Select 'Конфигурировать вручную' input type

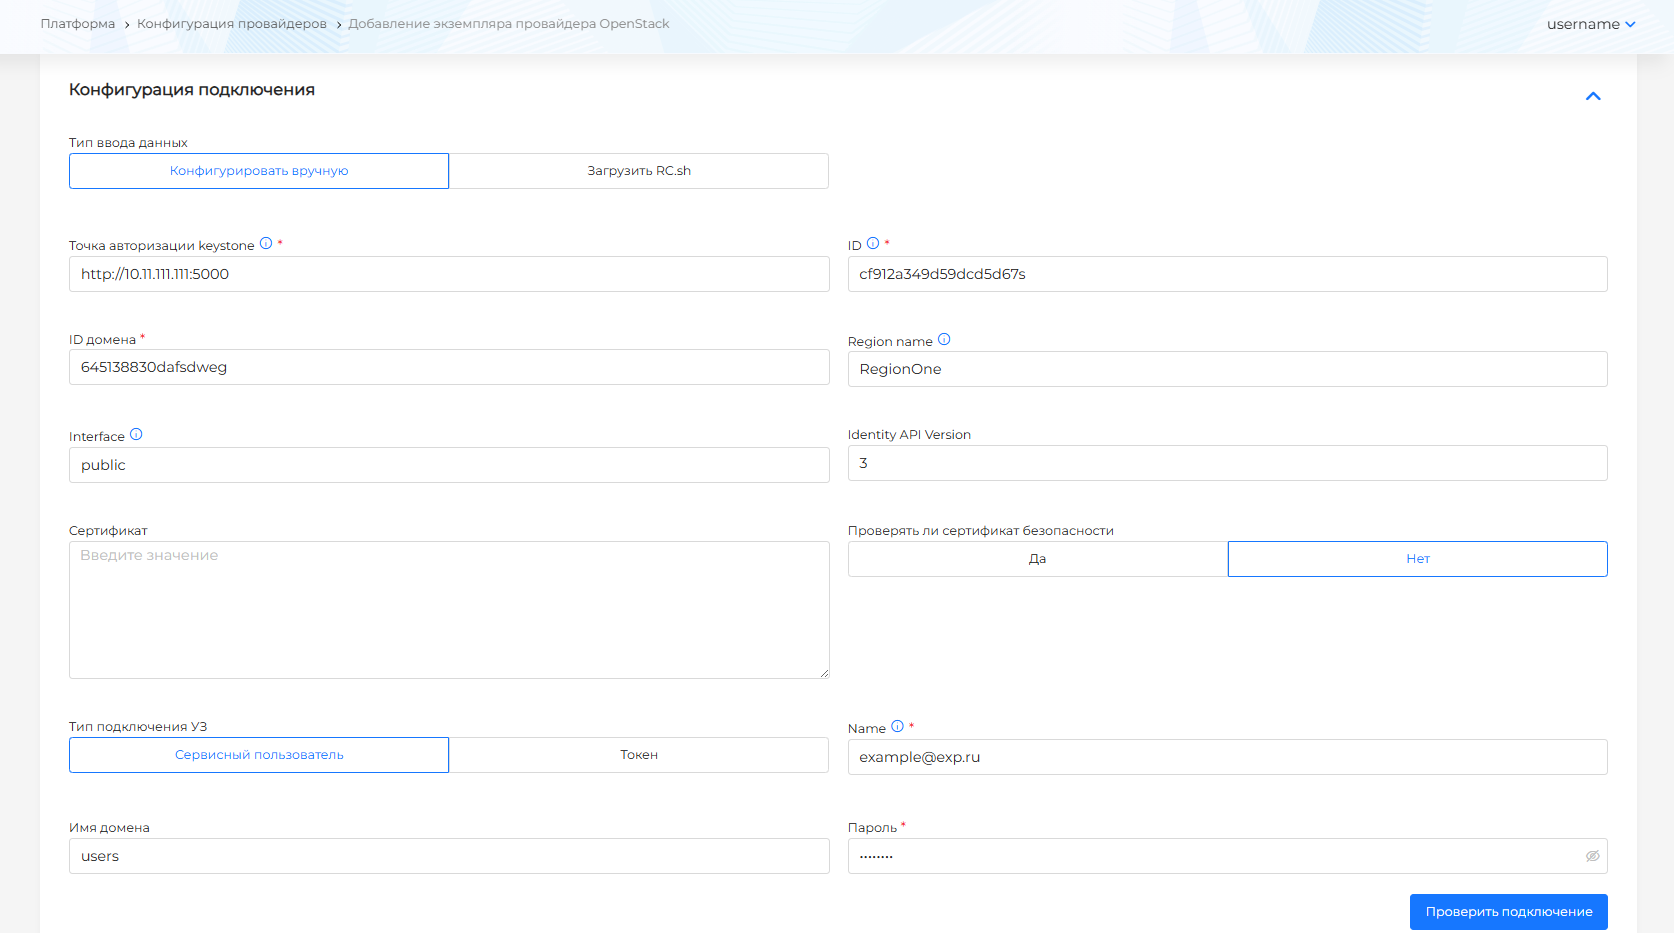tap(259, 171)
